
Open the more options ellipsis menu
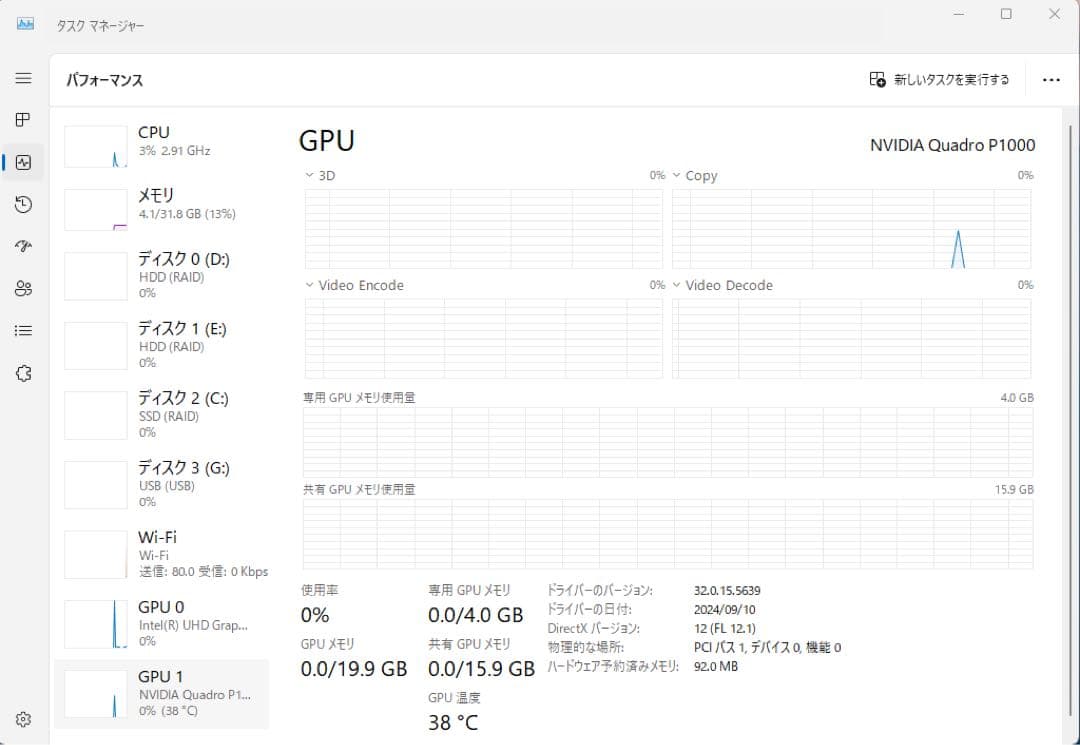coord(1051,79)
